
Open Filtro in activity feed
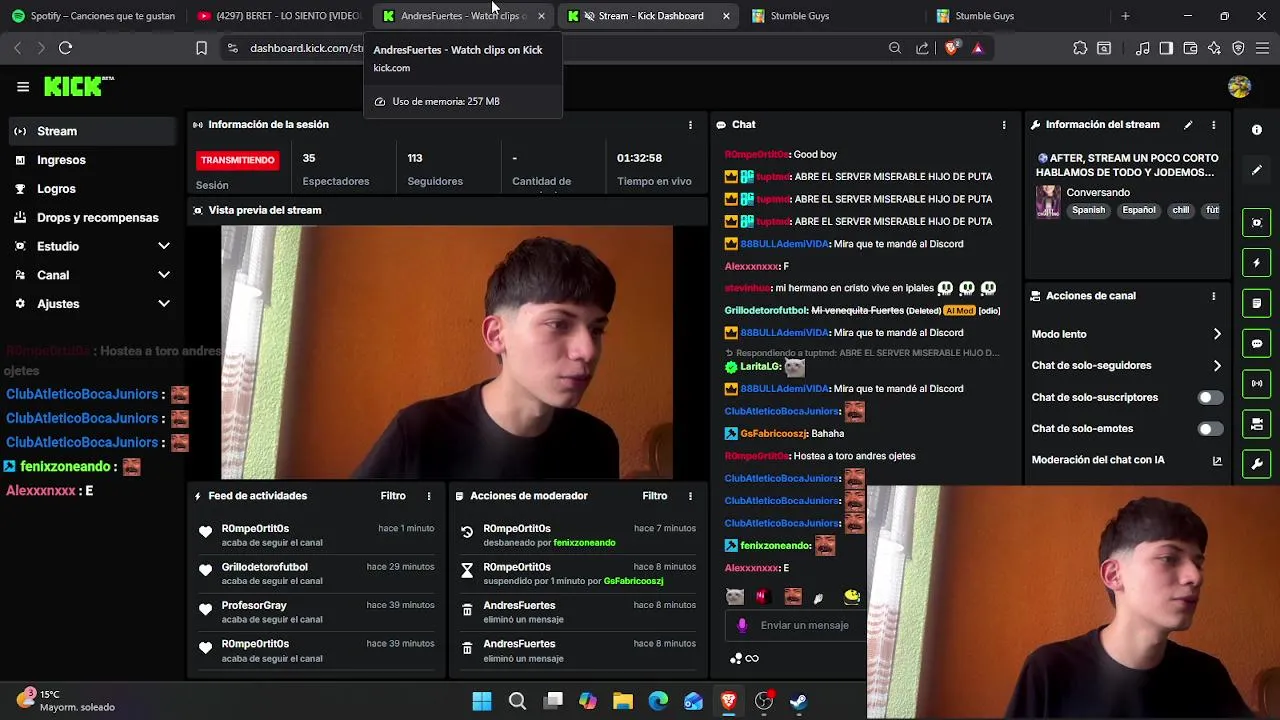393,496
